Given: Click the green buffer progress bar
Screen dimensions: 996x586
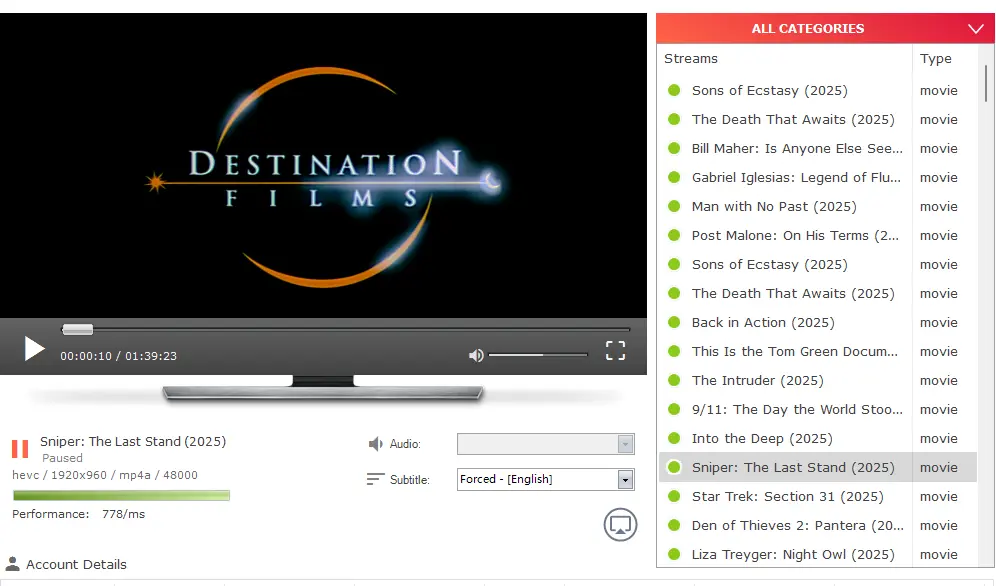Looking at the screenshot, I should pyautogui.click(x=121, y=495).
